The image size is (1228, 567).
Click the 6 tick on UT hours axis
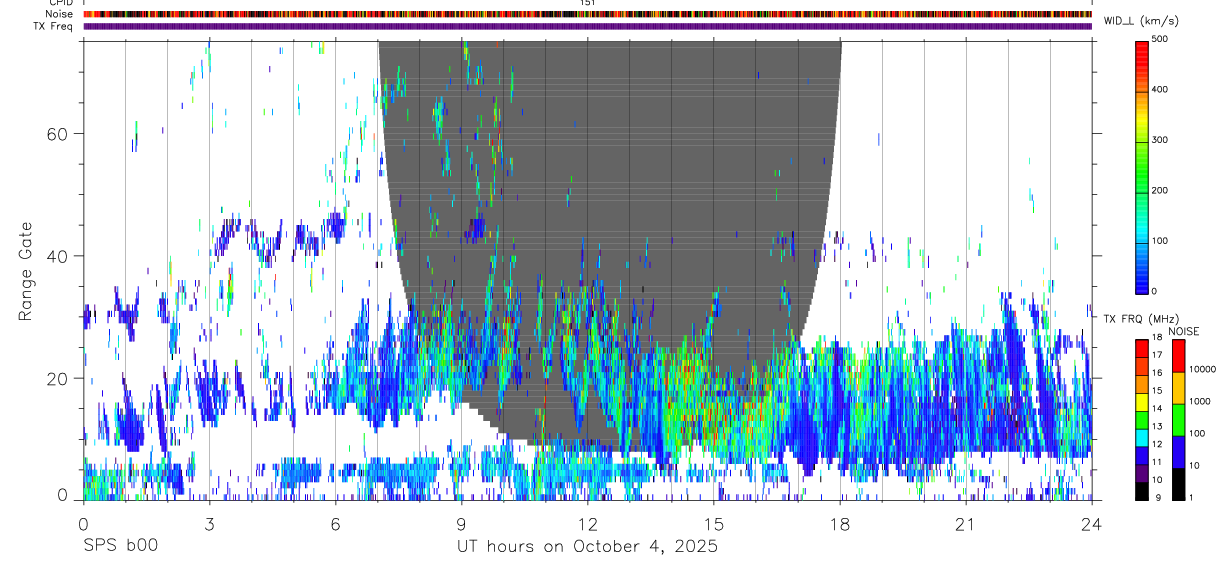[335, 523]
